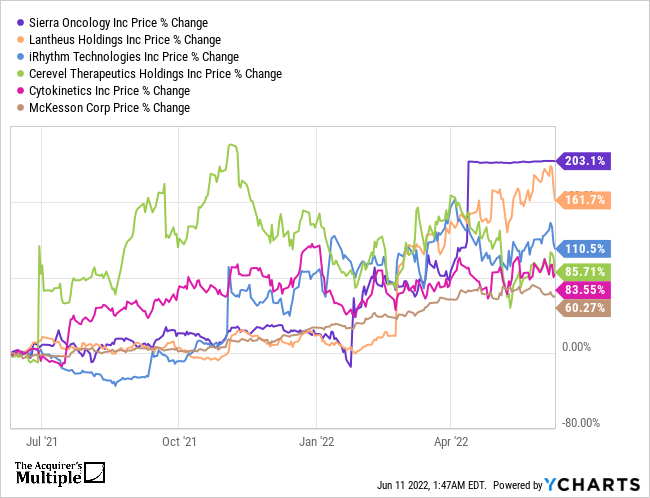
Task: Open The Acquirer's Multiple logo
Action: 59,474
